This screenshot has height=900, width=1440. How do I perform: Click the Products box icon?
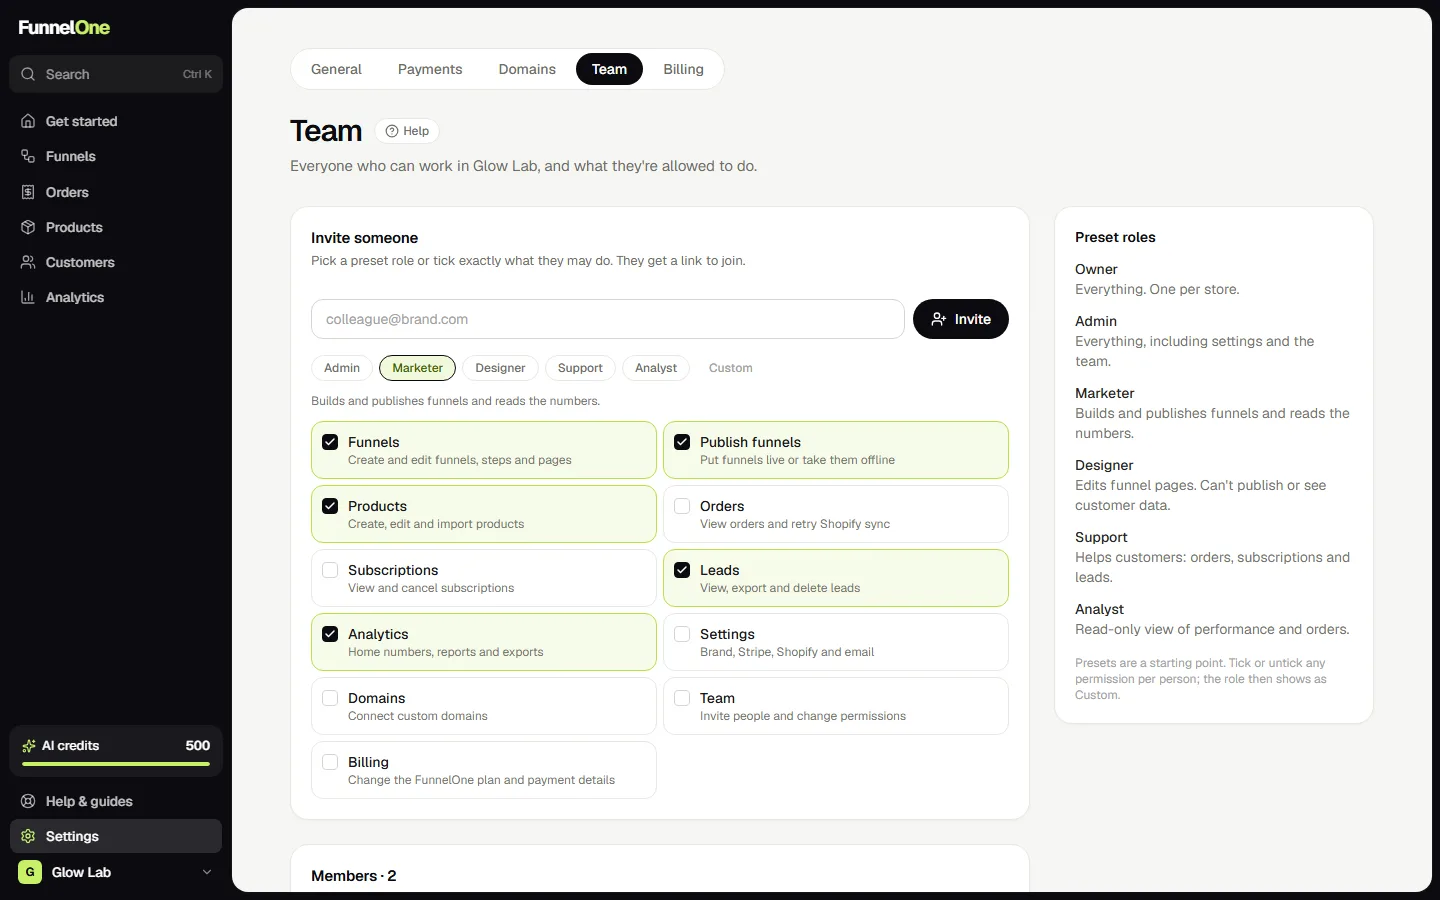28,227
